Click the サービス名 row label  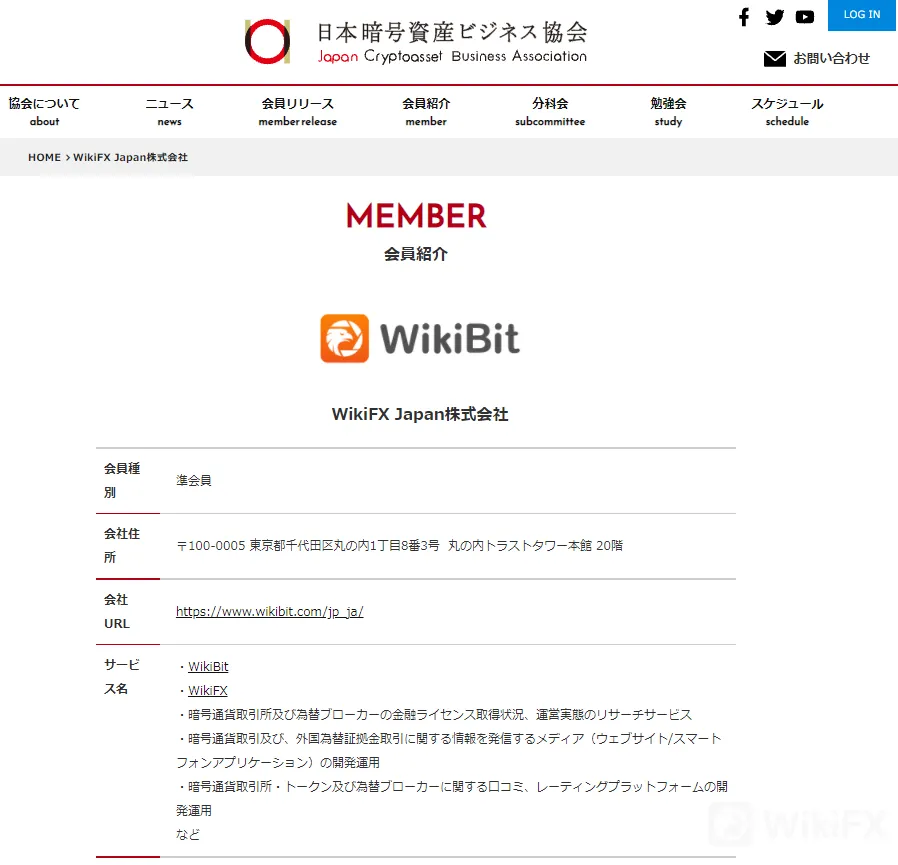[x=121, y=677]
